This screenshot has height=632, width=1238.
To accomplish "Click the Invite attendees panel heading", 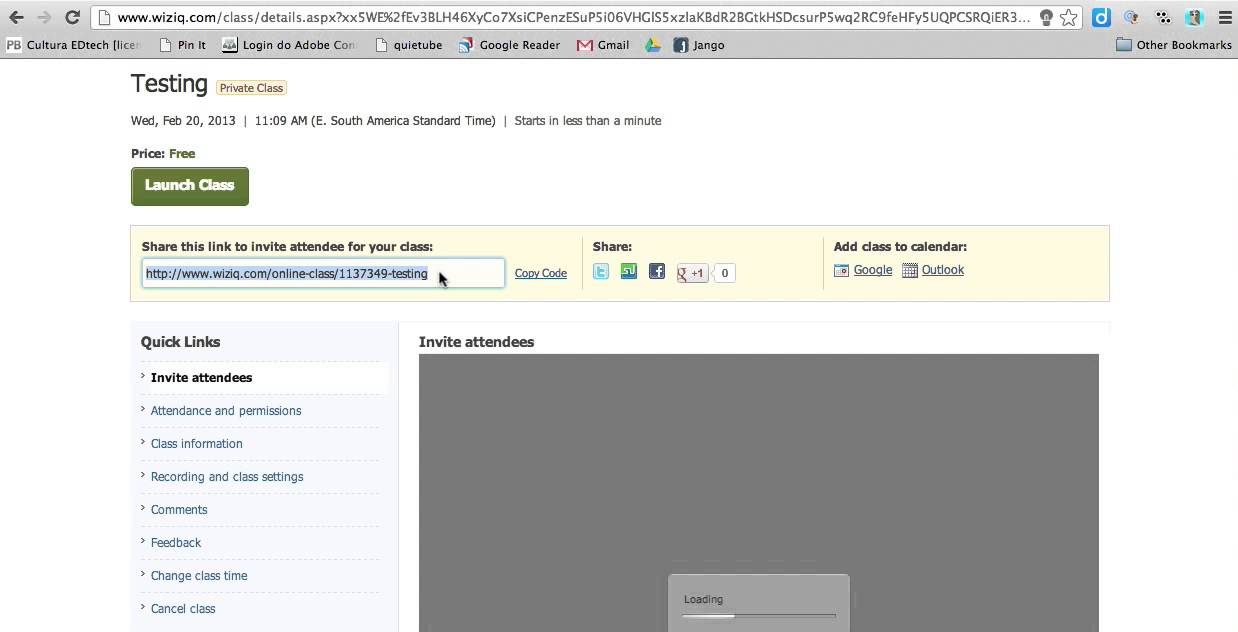I will [x=476, y=342].
